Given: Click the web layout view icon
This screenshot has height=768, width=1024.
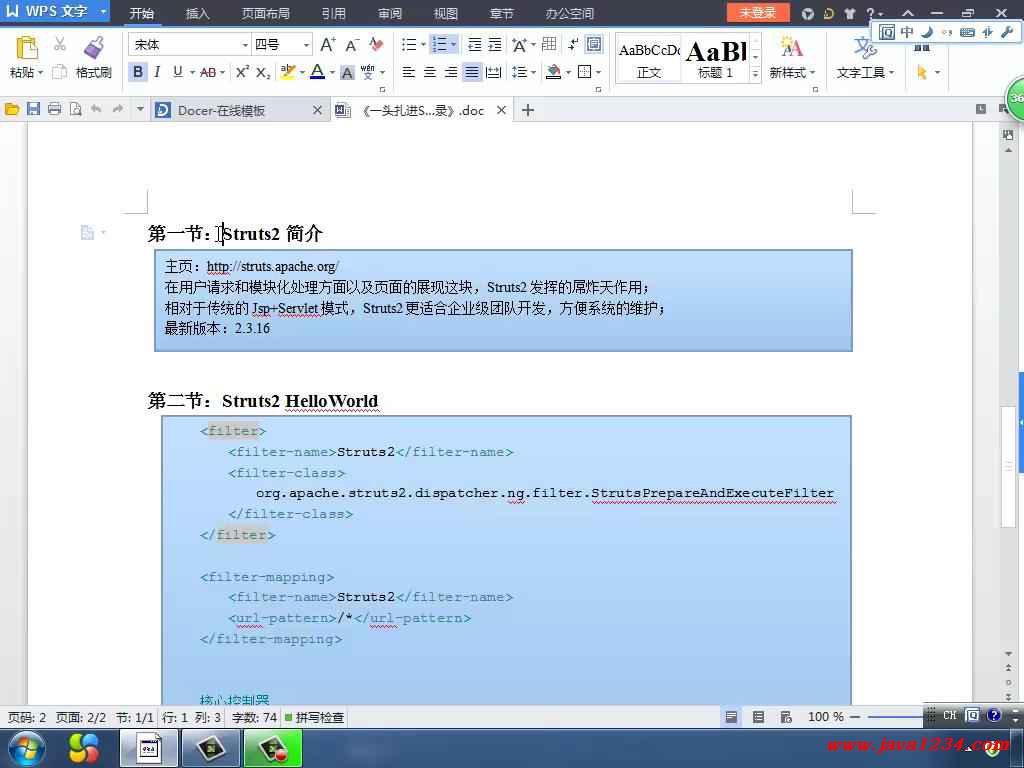Looking at the screenshot, I should (x=786, y=717).
